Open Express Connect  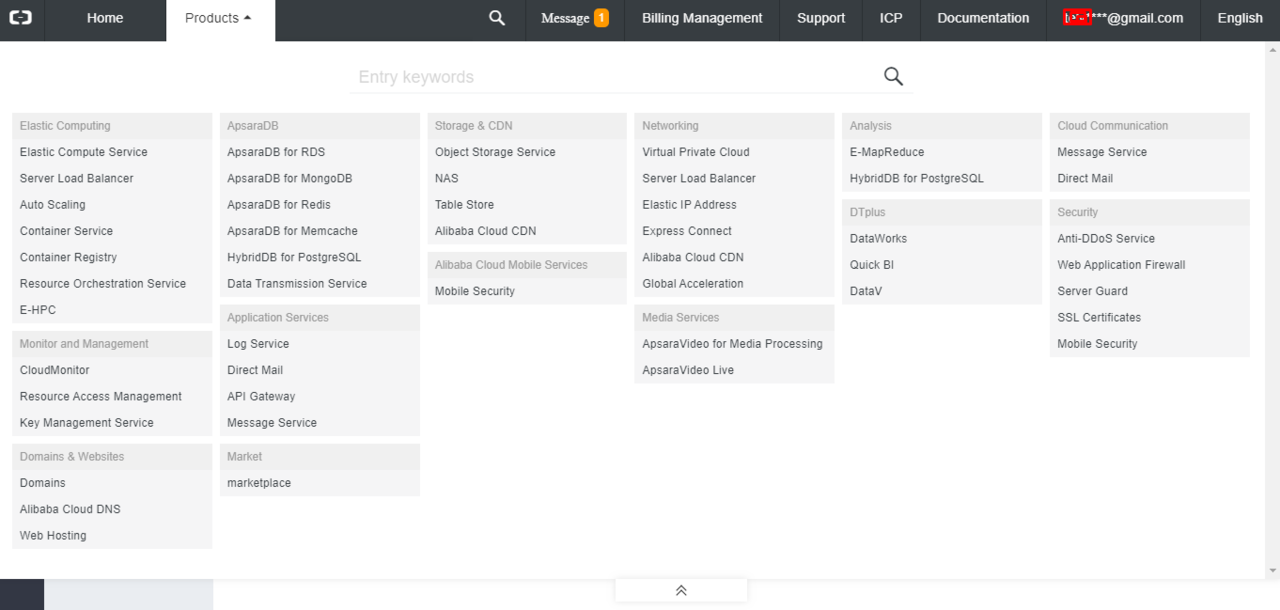687,231
